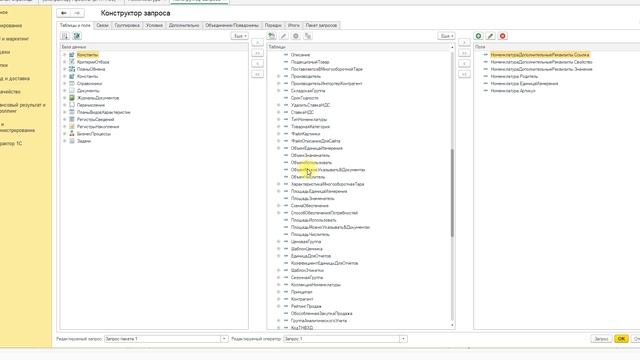Image resolution: width=640 pixels, height=360 pixels.
Task: Open the Редактируемый оператор dropdown arrow
Action: pos(403,339)
